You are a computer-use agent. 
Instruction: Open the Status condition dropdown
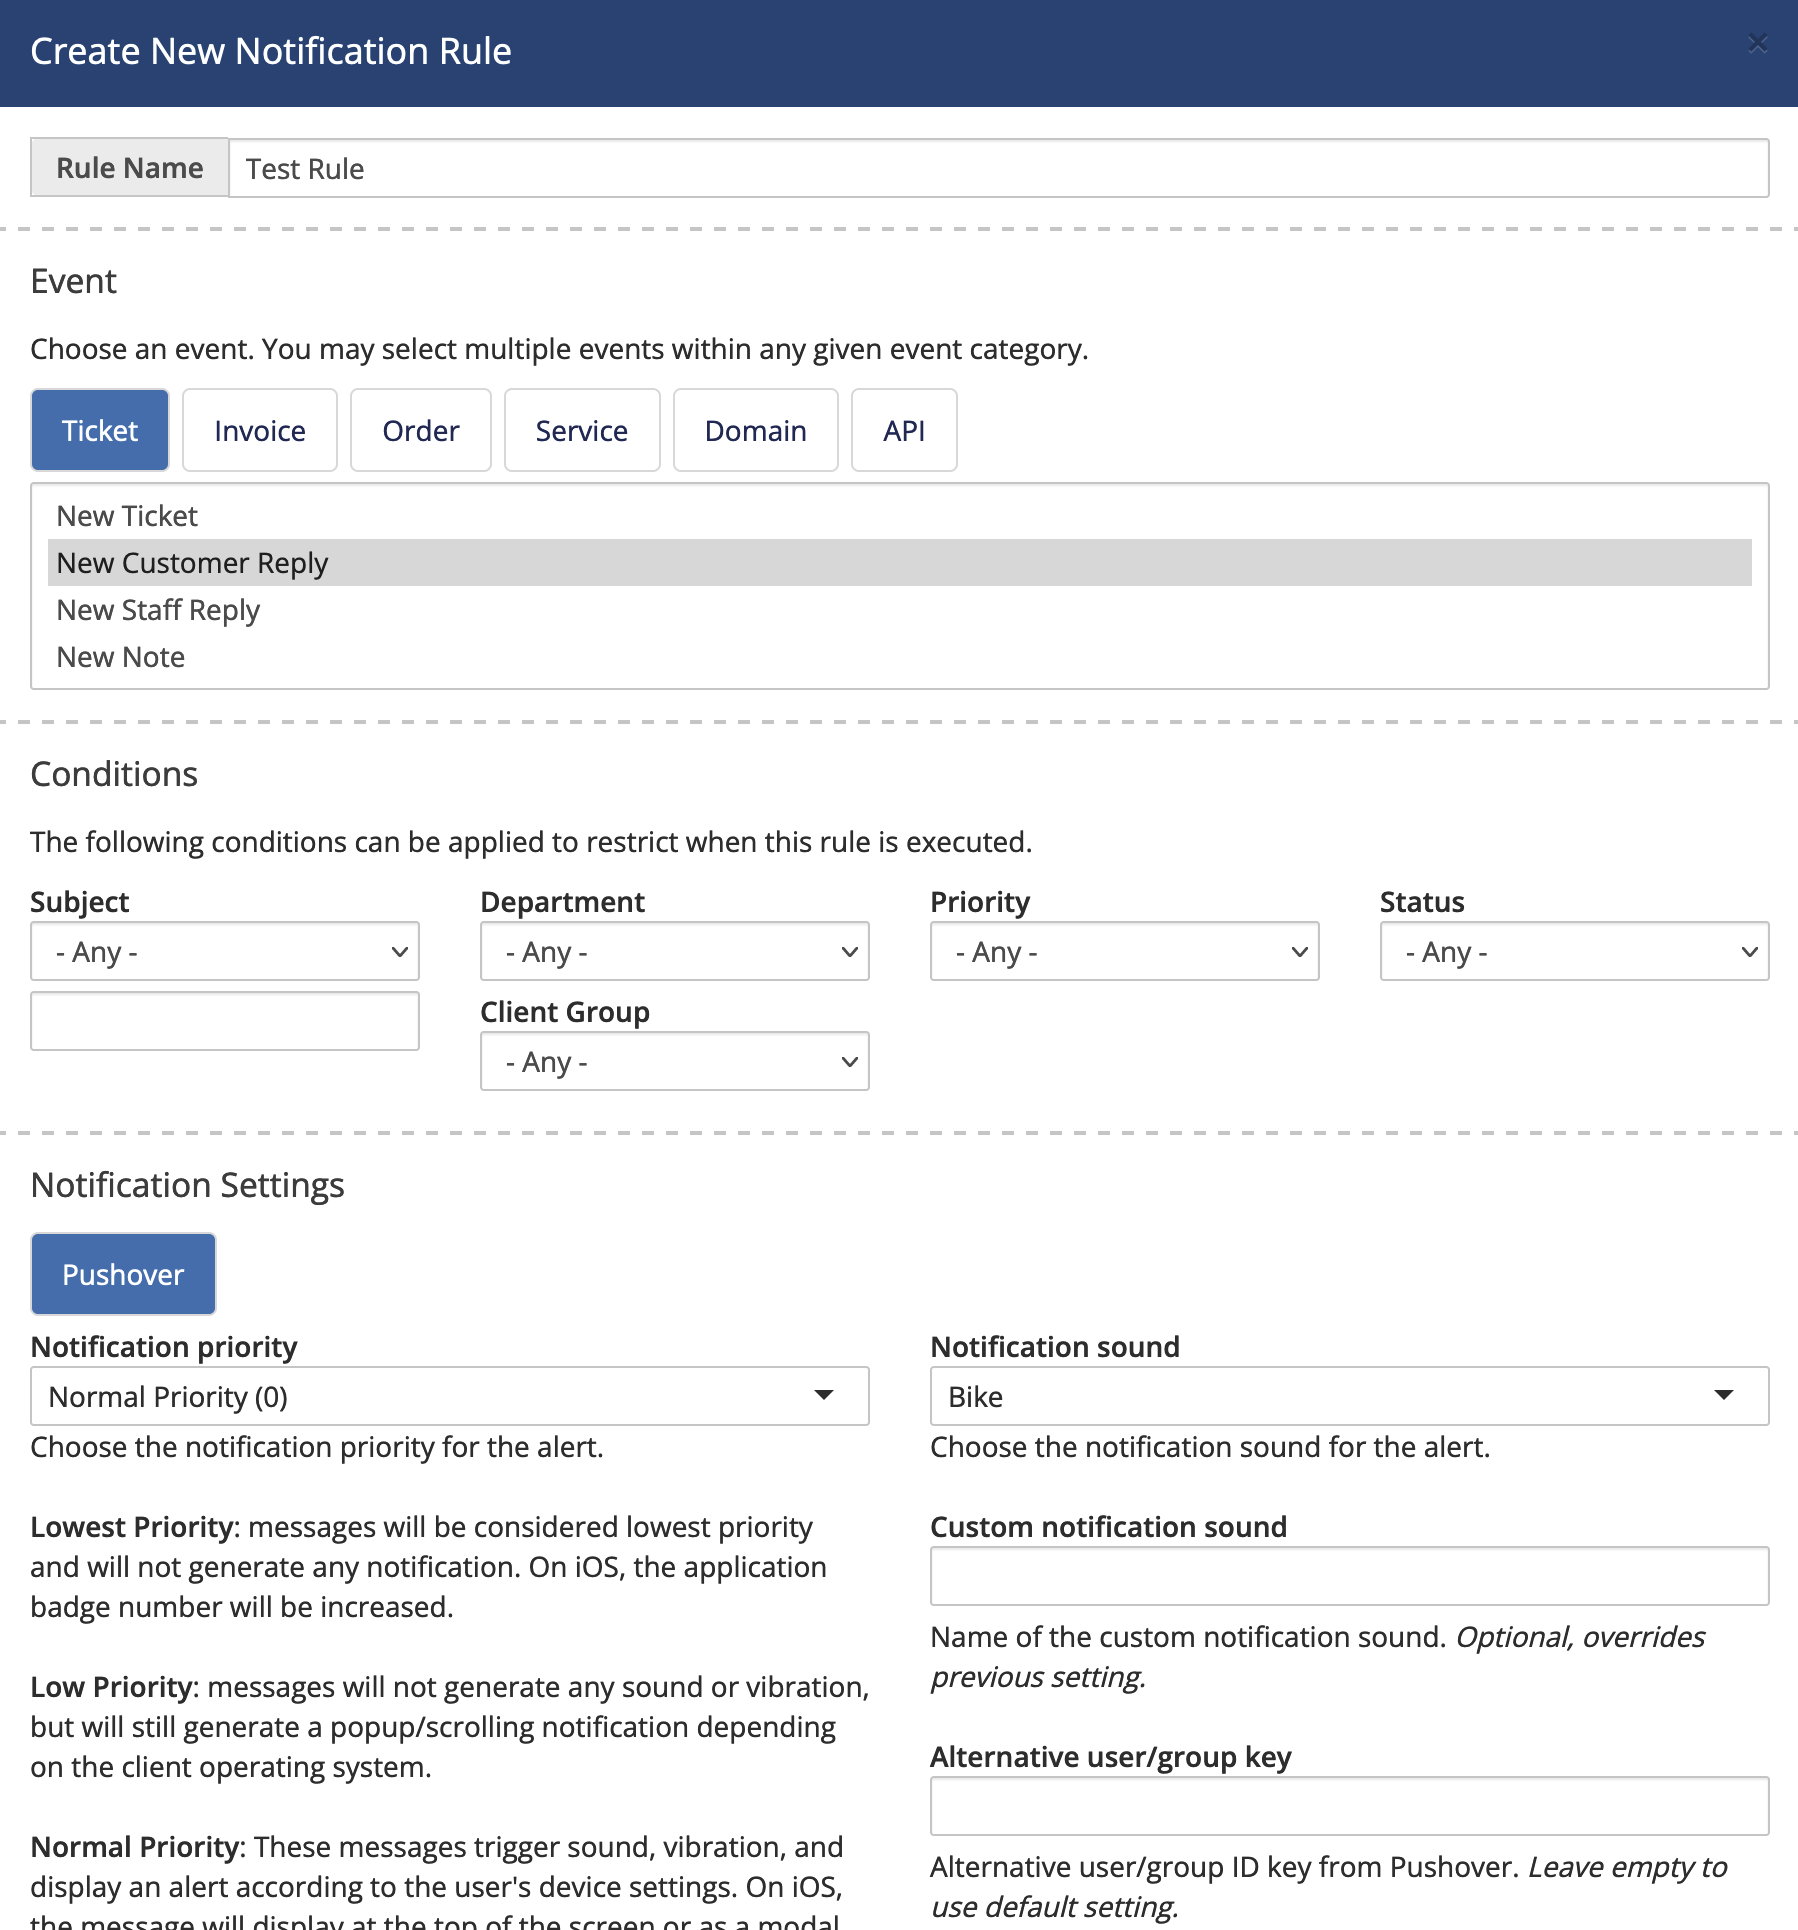tap(1573, 951)
